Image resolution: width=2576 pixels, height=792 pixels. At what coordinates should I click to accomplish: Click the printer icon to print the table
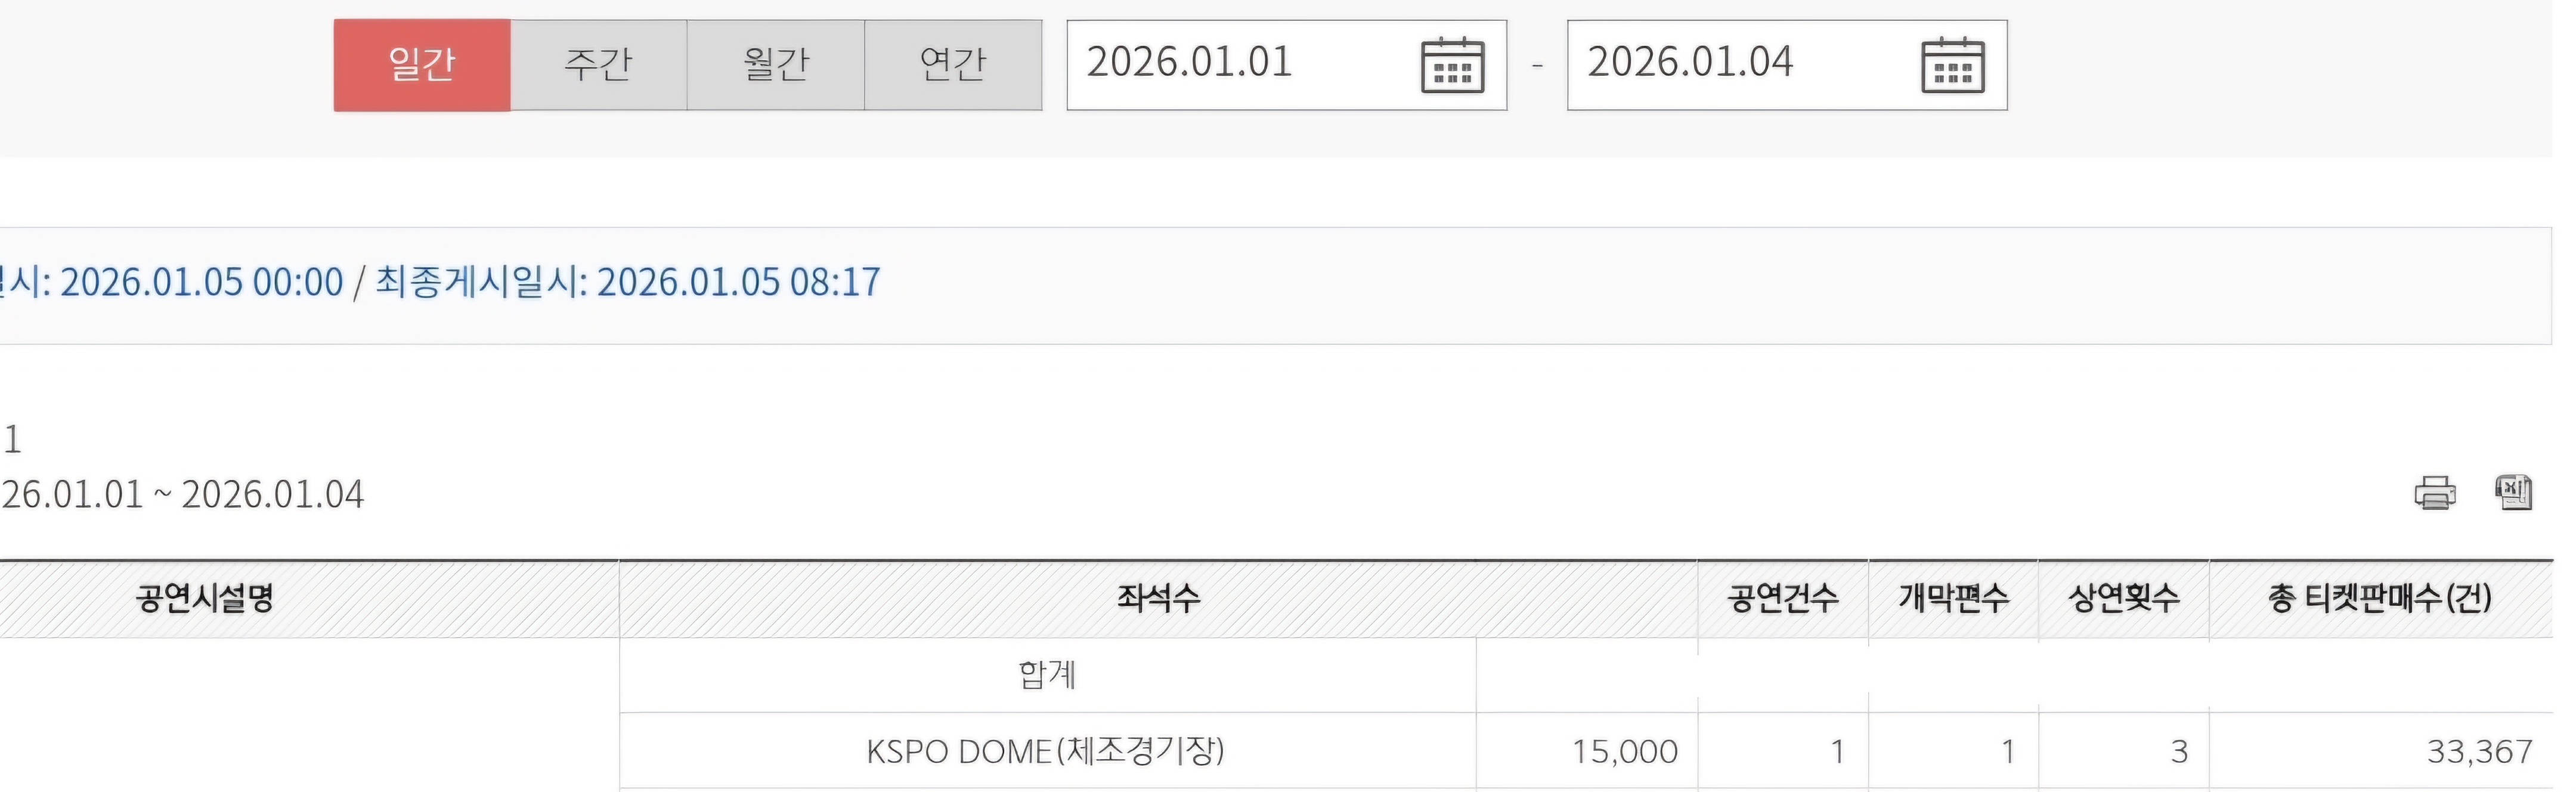[2434, 493]
